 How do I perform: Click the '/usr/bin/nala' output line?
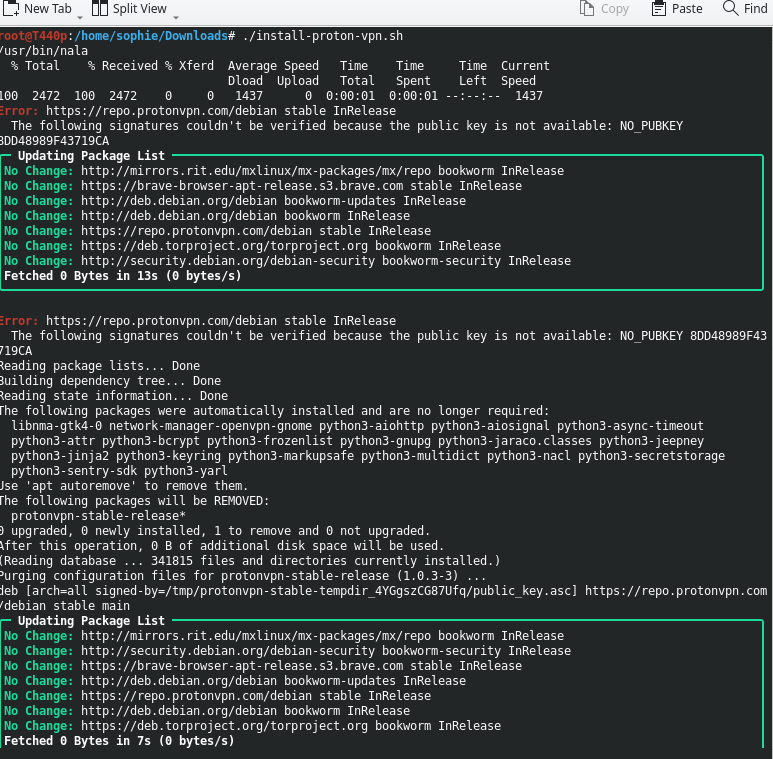(x=44, y=51)
